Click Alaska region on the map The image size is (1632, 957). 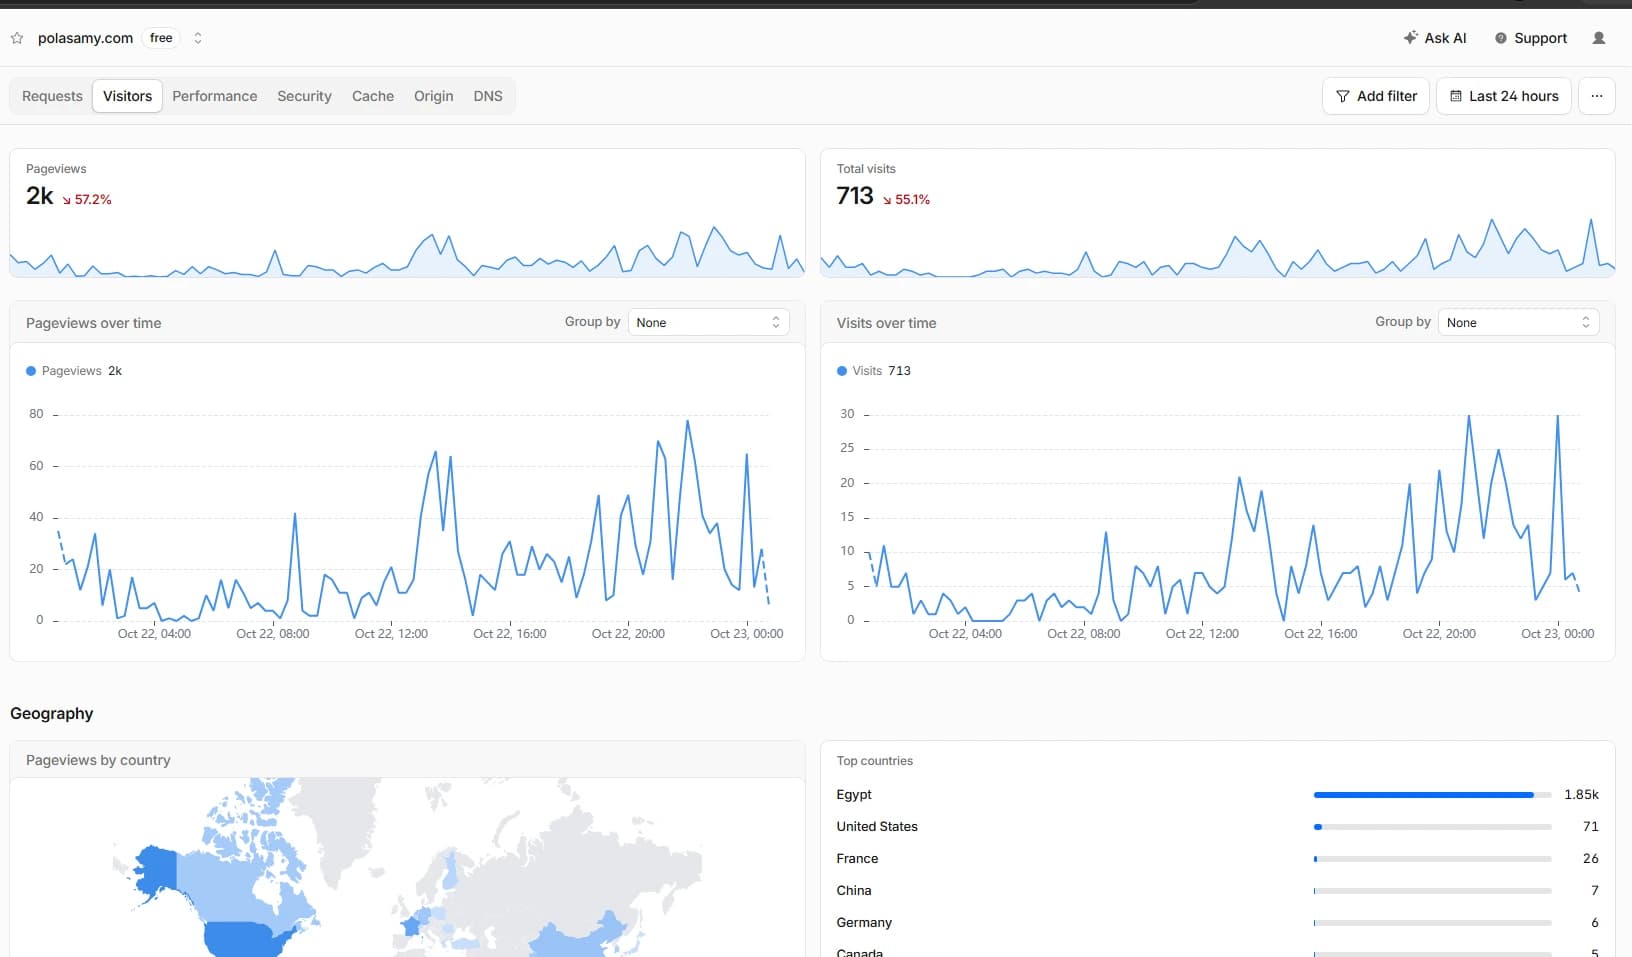click(156, 870)
